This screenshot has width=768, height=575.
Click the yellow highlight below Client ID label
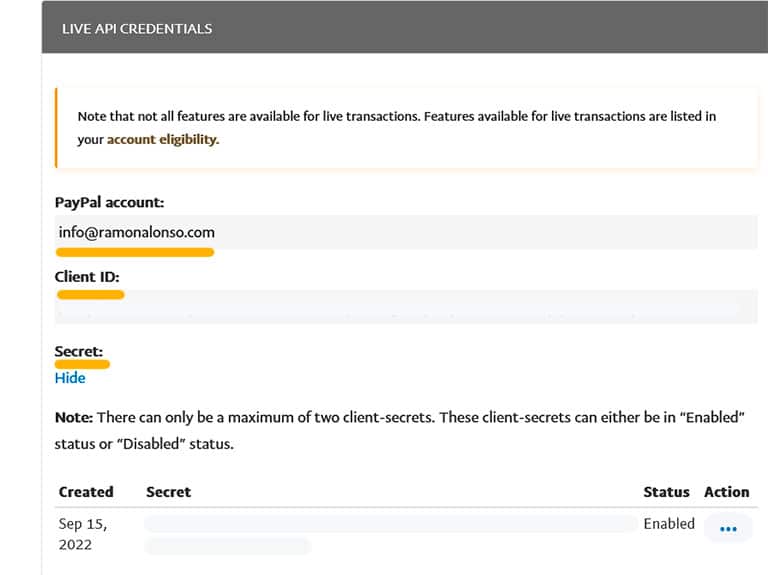[91, 294]
